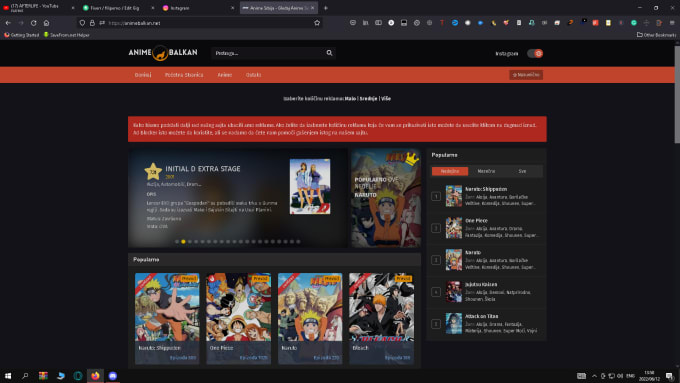This screenshot has width=680, height=383.
Task: Choose Srednje ad quantity link
Action: pos(368,98)
